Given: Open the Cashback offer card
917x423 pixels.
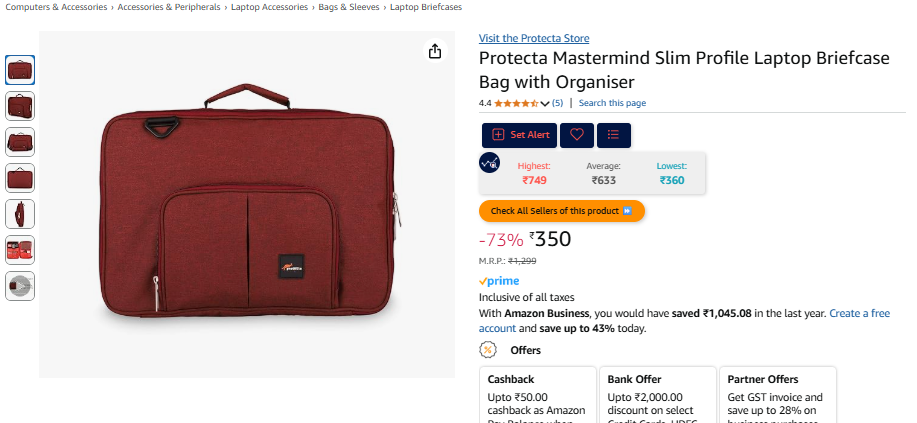Looking at the screenshot, I should [x=538, y=395].
